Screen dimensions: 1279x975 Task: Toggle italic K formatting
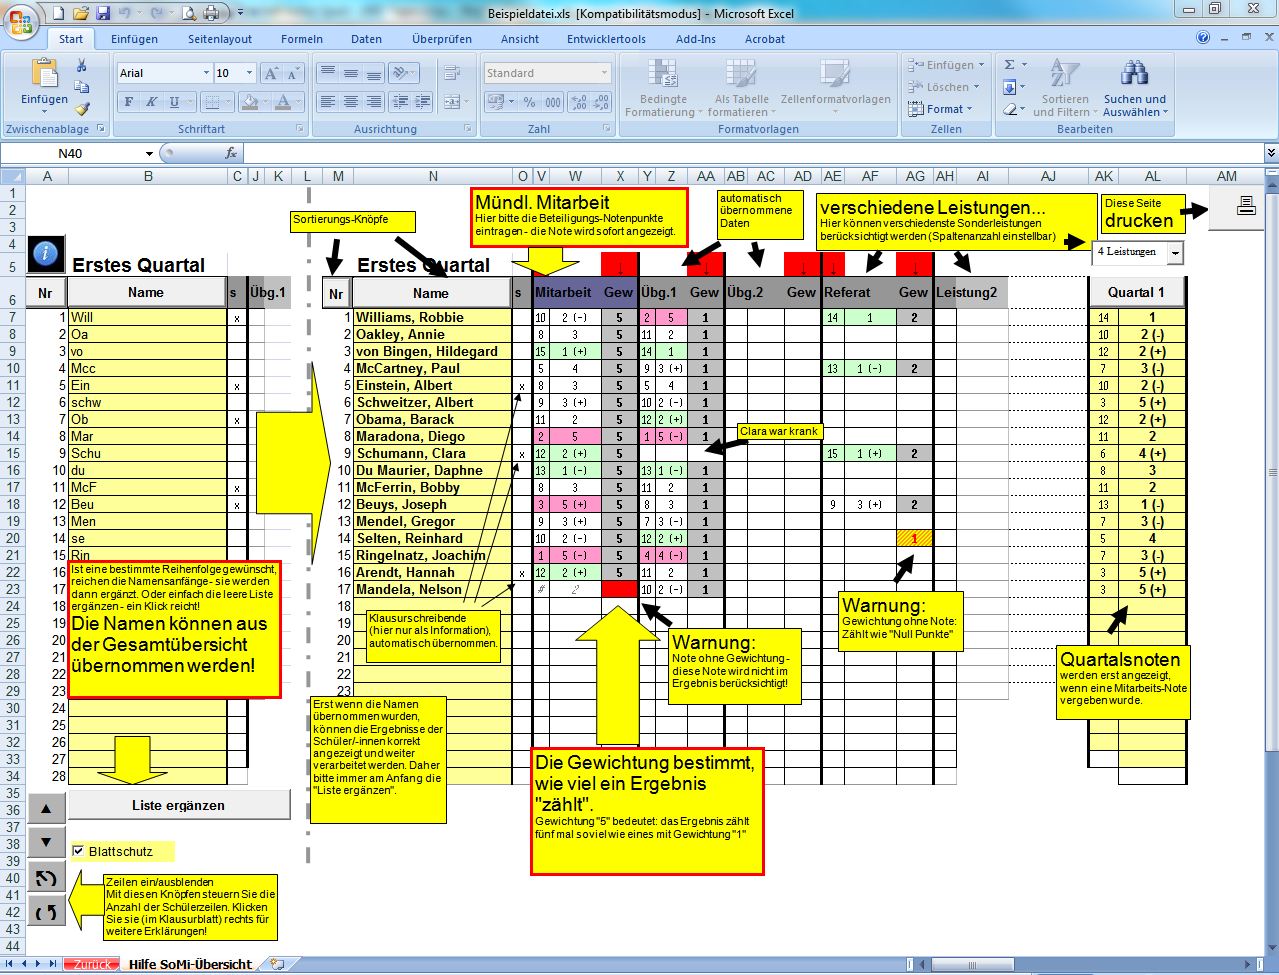click(152, 102)
